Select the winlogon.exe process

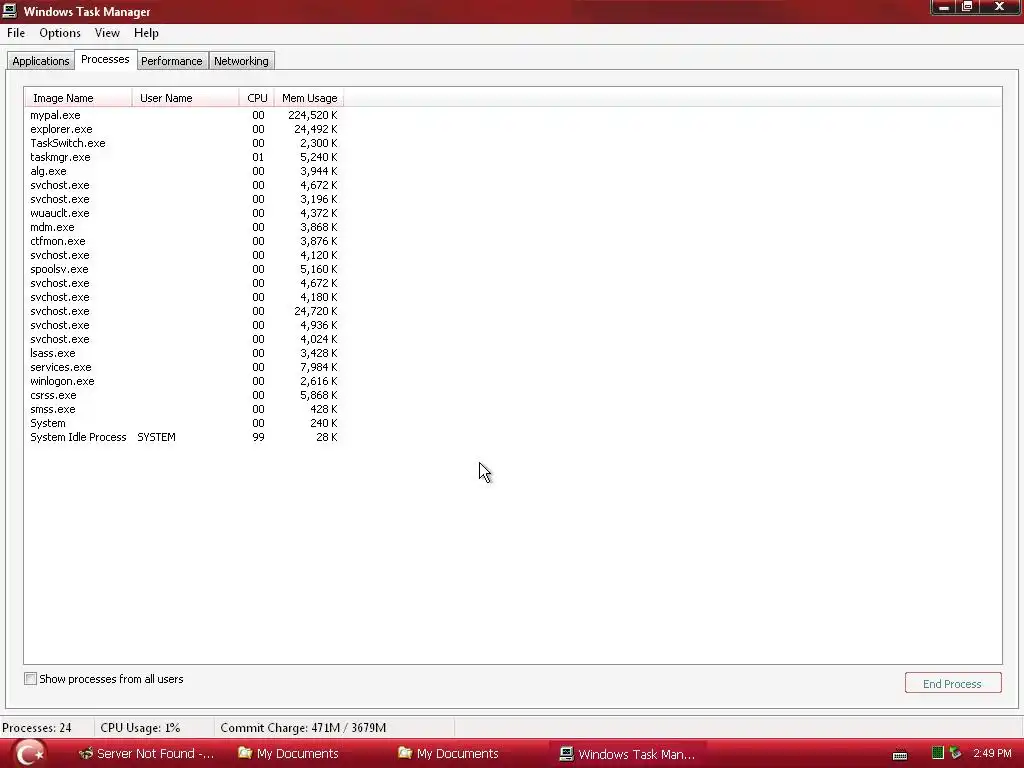184,381
